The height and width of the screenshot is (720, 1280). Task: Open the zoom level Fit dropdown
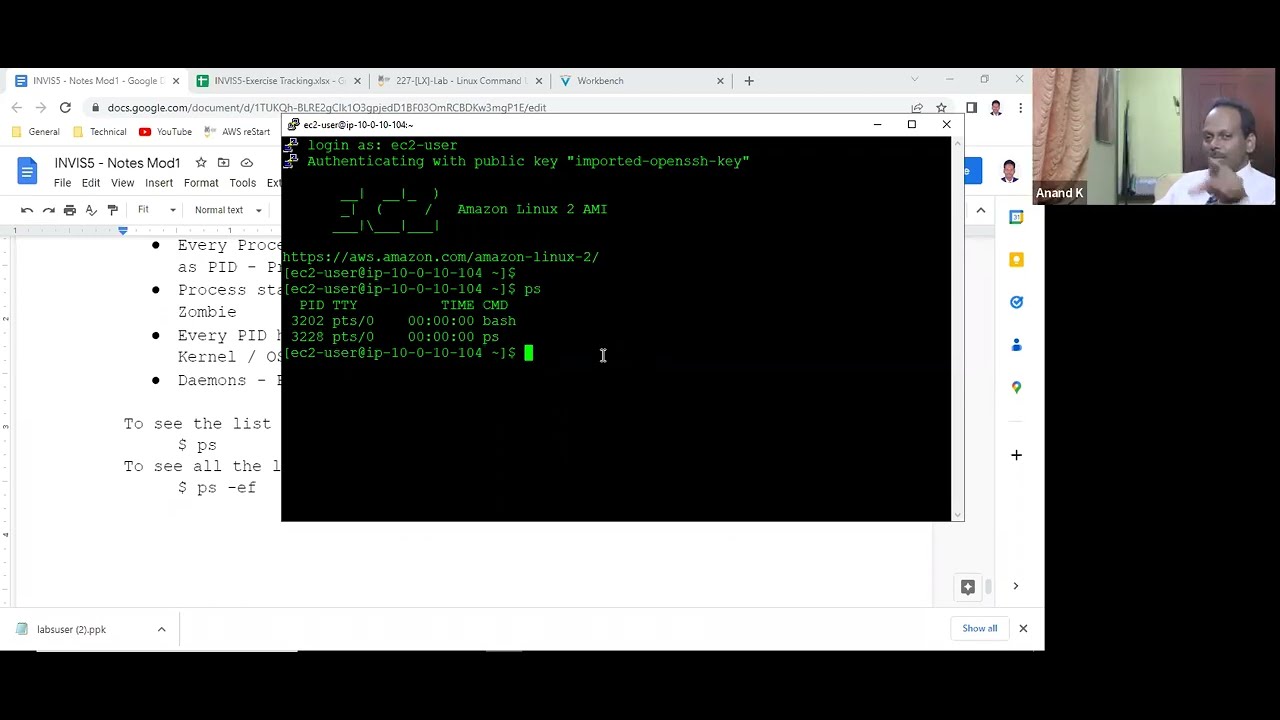click(156, 210)
